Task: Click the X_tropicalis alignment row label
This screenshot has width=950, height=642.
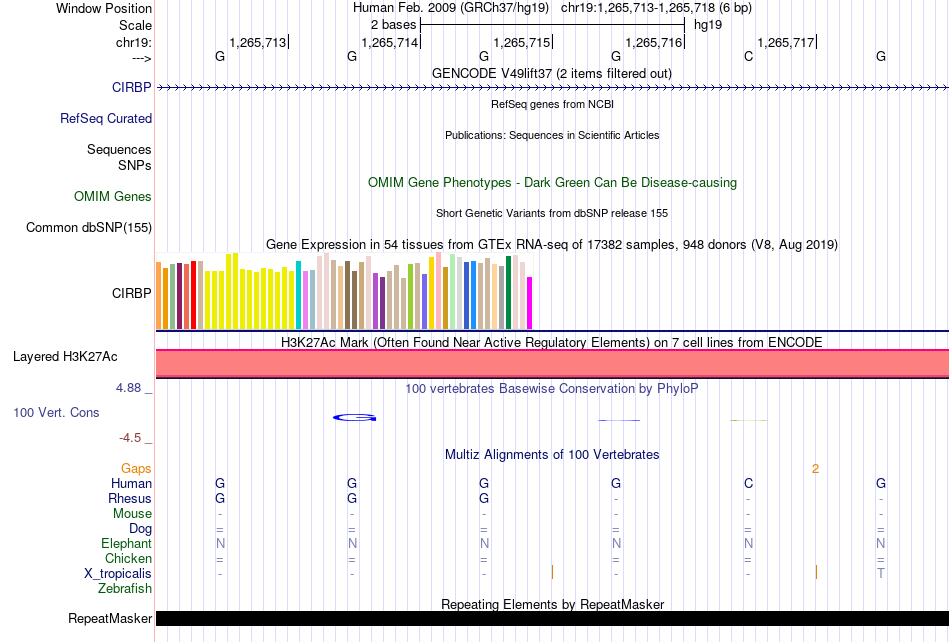Action: (118, 574)
